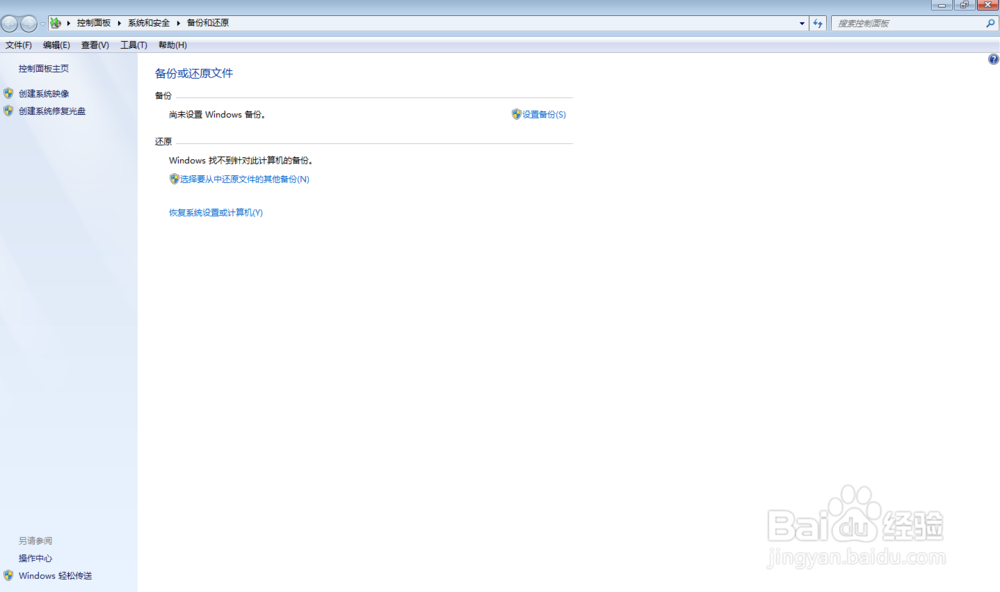Image resolution: width=1000 pixels, height=592 pixels.
Task: Click the 尚未设置 Windows 备份 text
Action: tap(217, 115)
